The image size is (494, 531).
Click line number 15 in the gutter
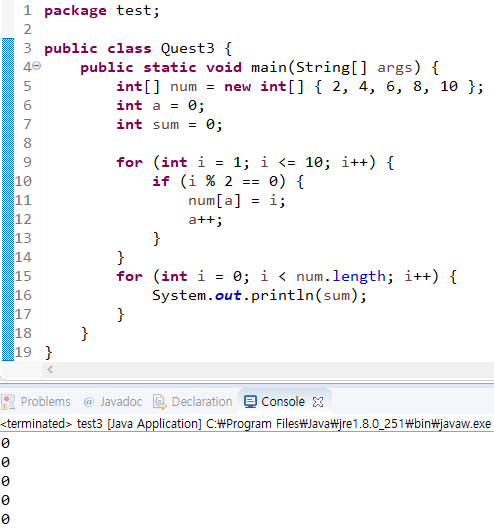tap(23, 276)
